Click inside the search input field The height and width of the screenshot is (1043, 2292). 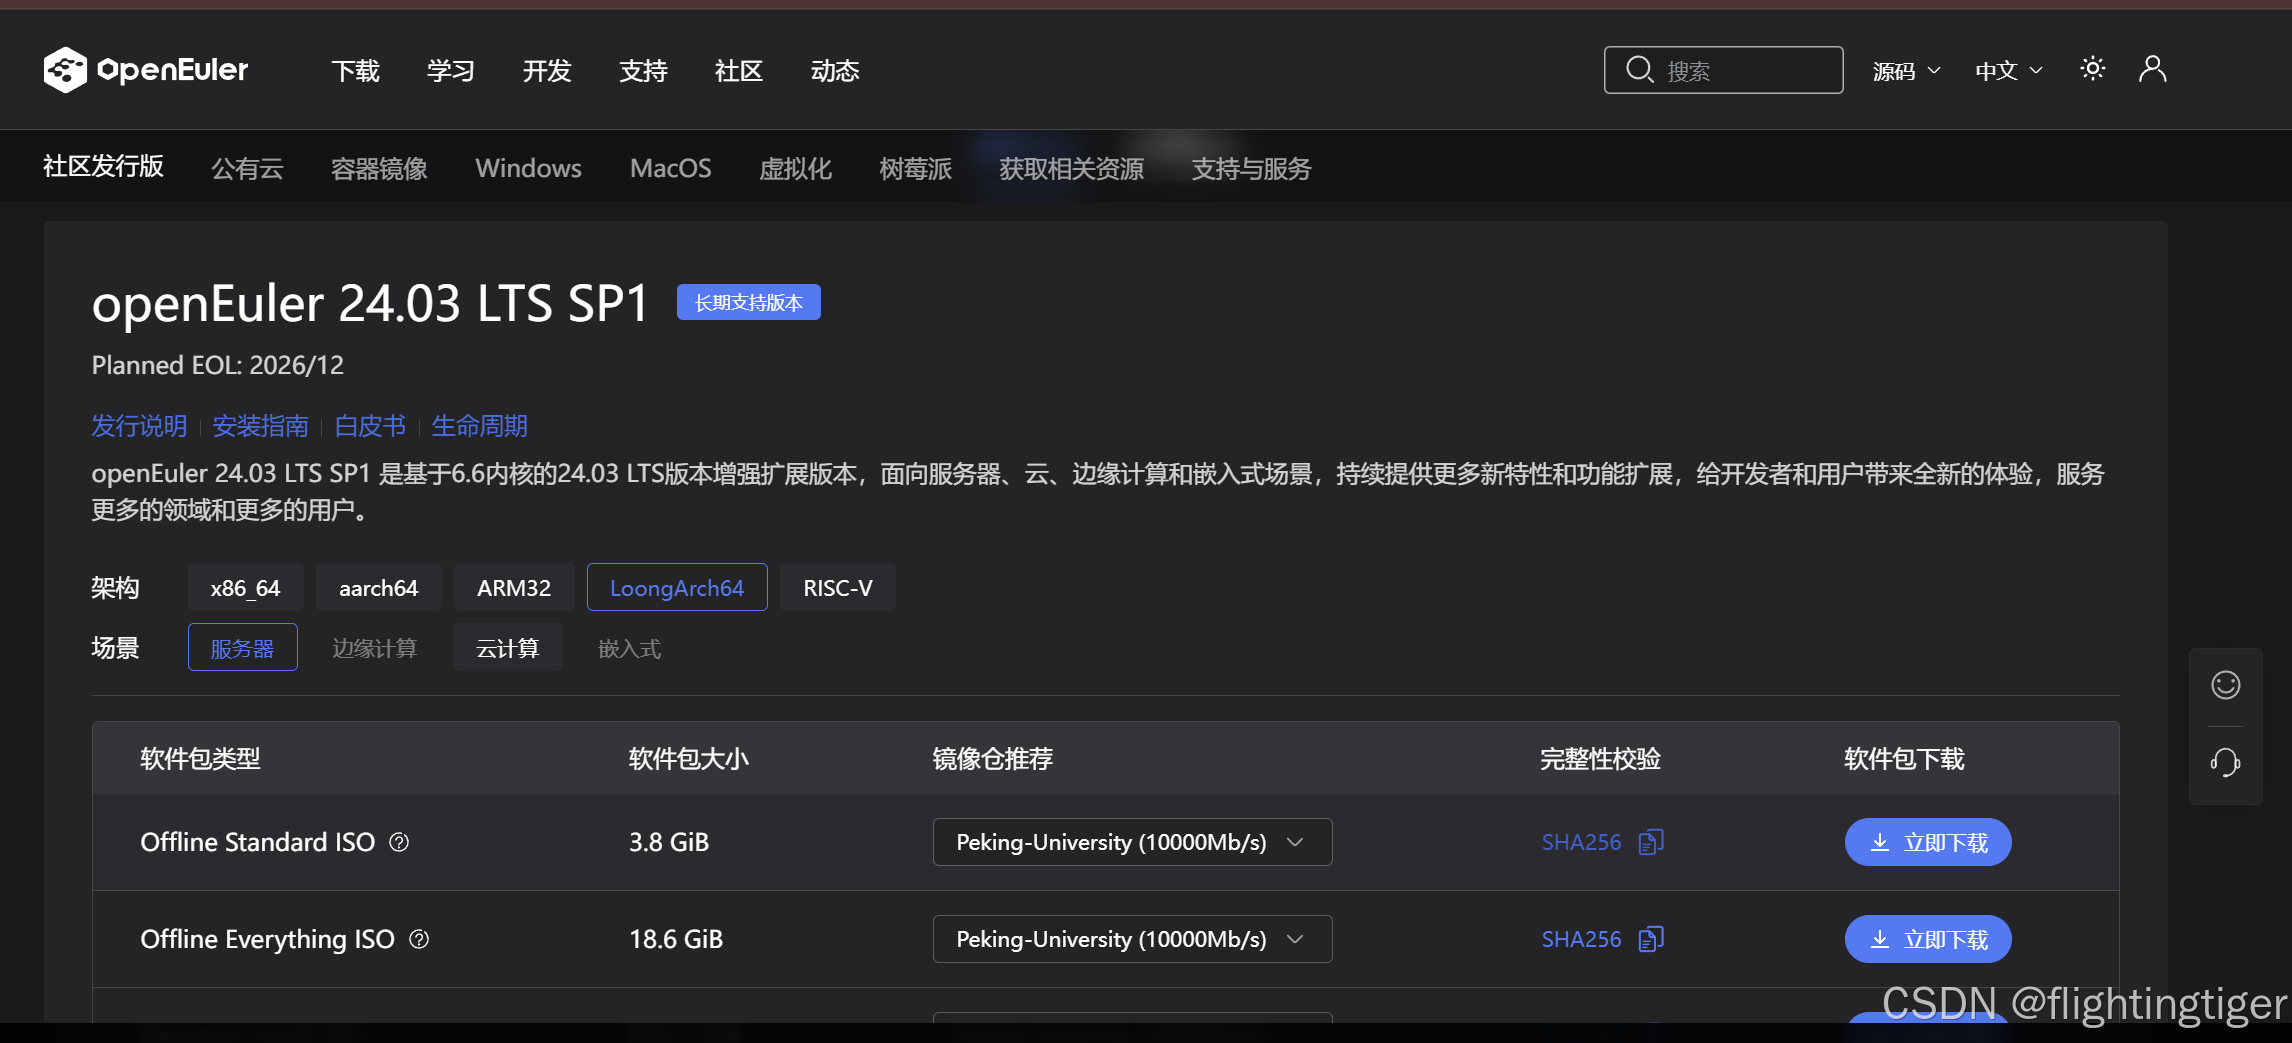1740,69
